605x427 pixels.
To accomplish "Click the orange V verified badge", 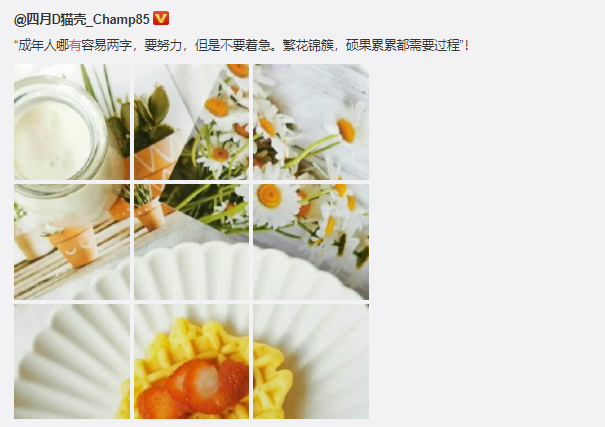I will click(161, 18).
